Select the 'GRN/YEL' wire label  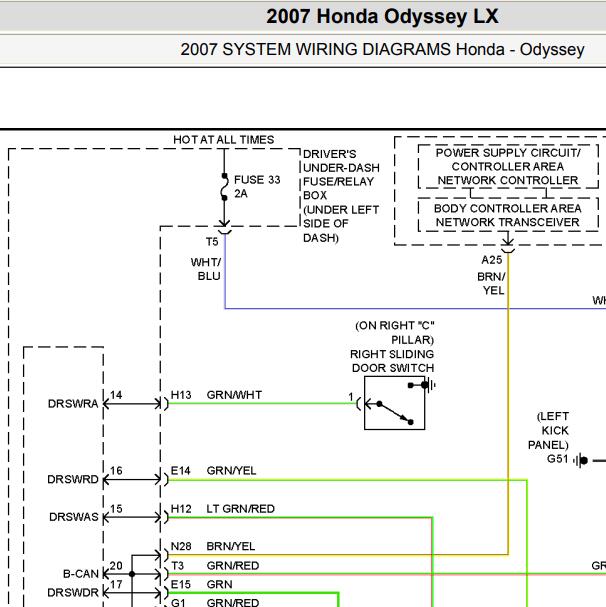tap(231, 471)
